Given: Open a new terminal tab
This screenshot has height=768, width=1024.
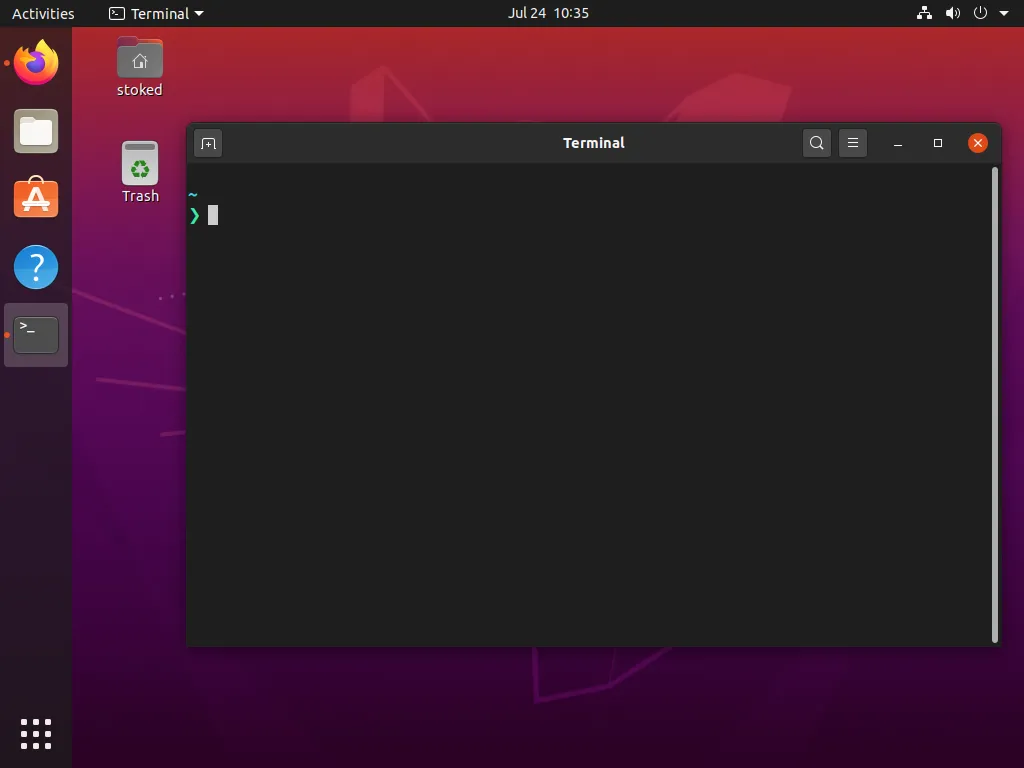Looking at the screenshot, I should click(208, 143).
